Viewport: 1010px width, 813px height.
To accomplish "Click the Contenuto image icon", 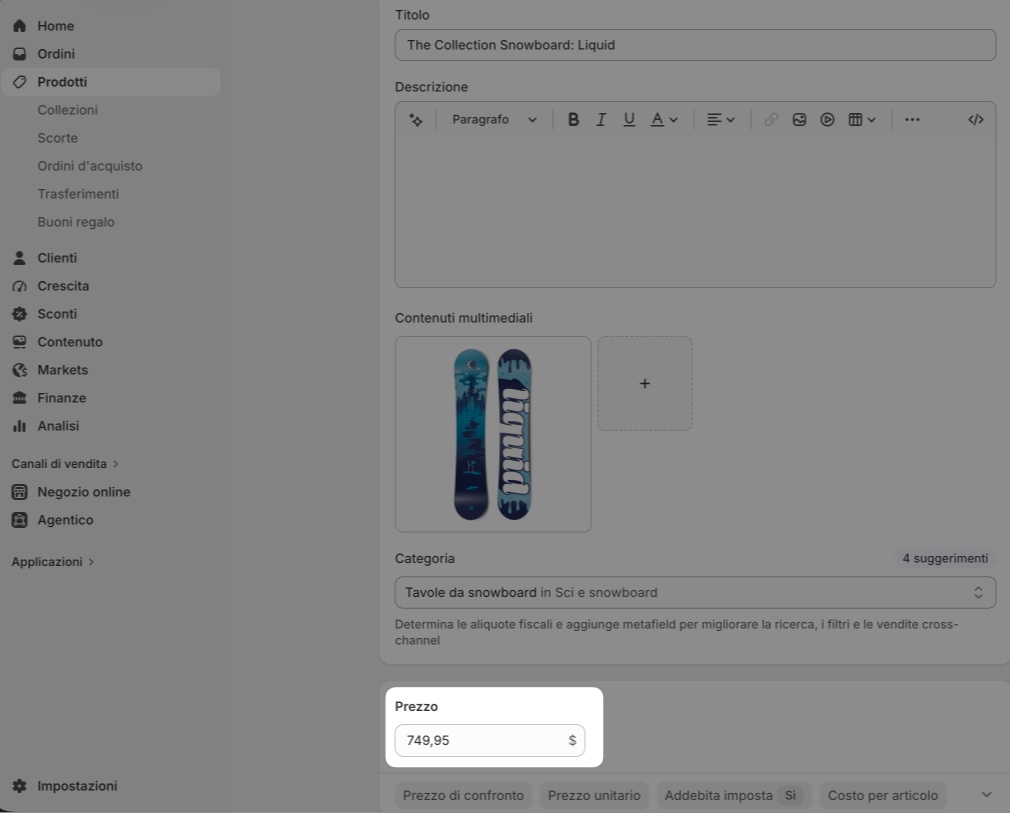I will 19,342.
